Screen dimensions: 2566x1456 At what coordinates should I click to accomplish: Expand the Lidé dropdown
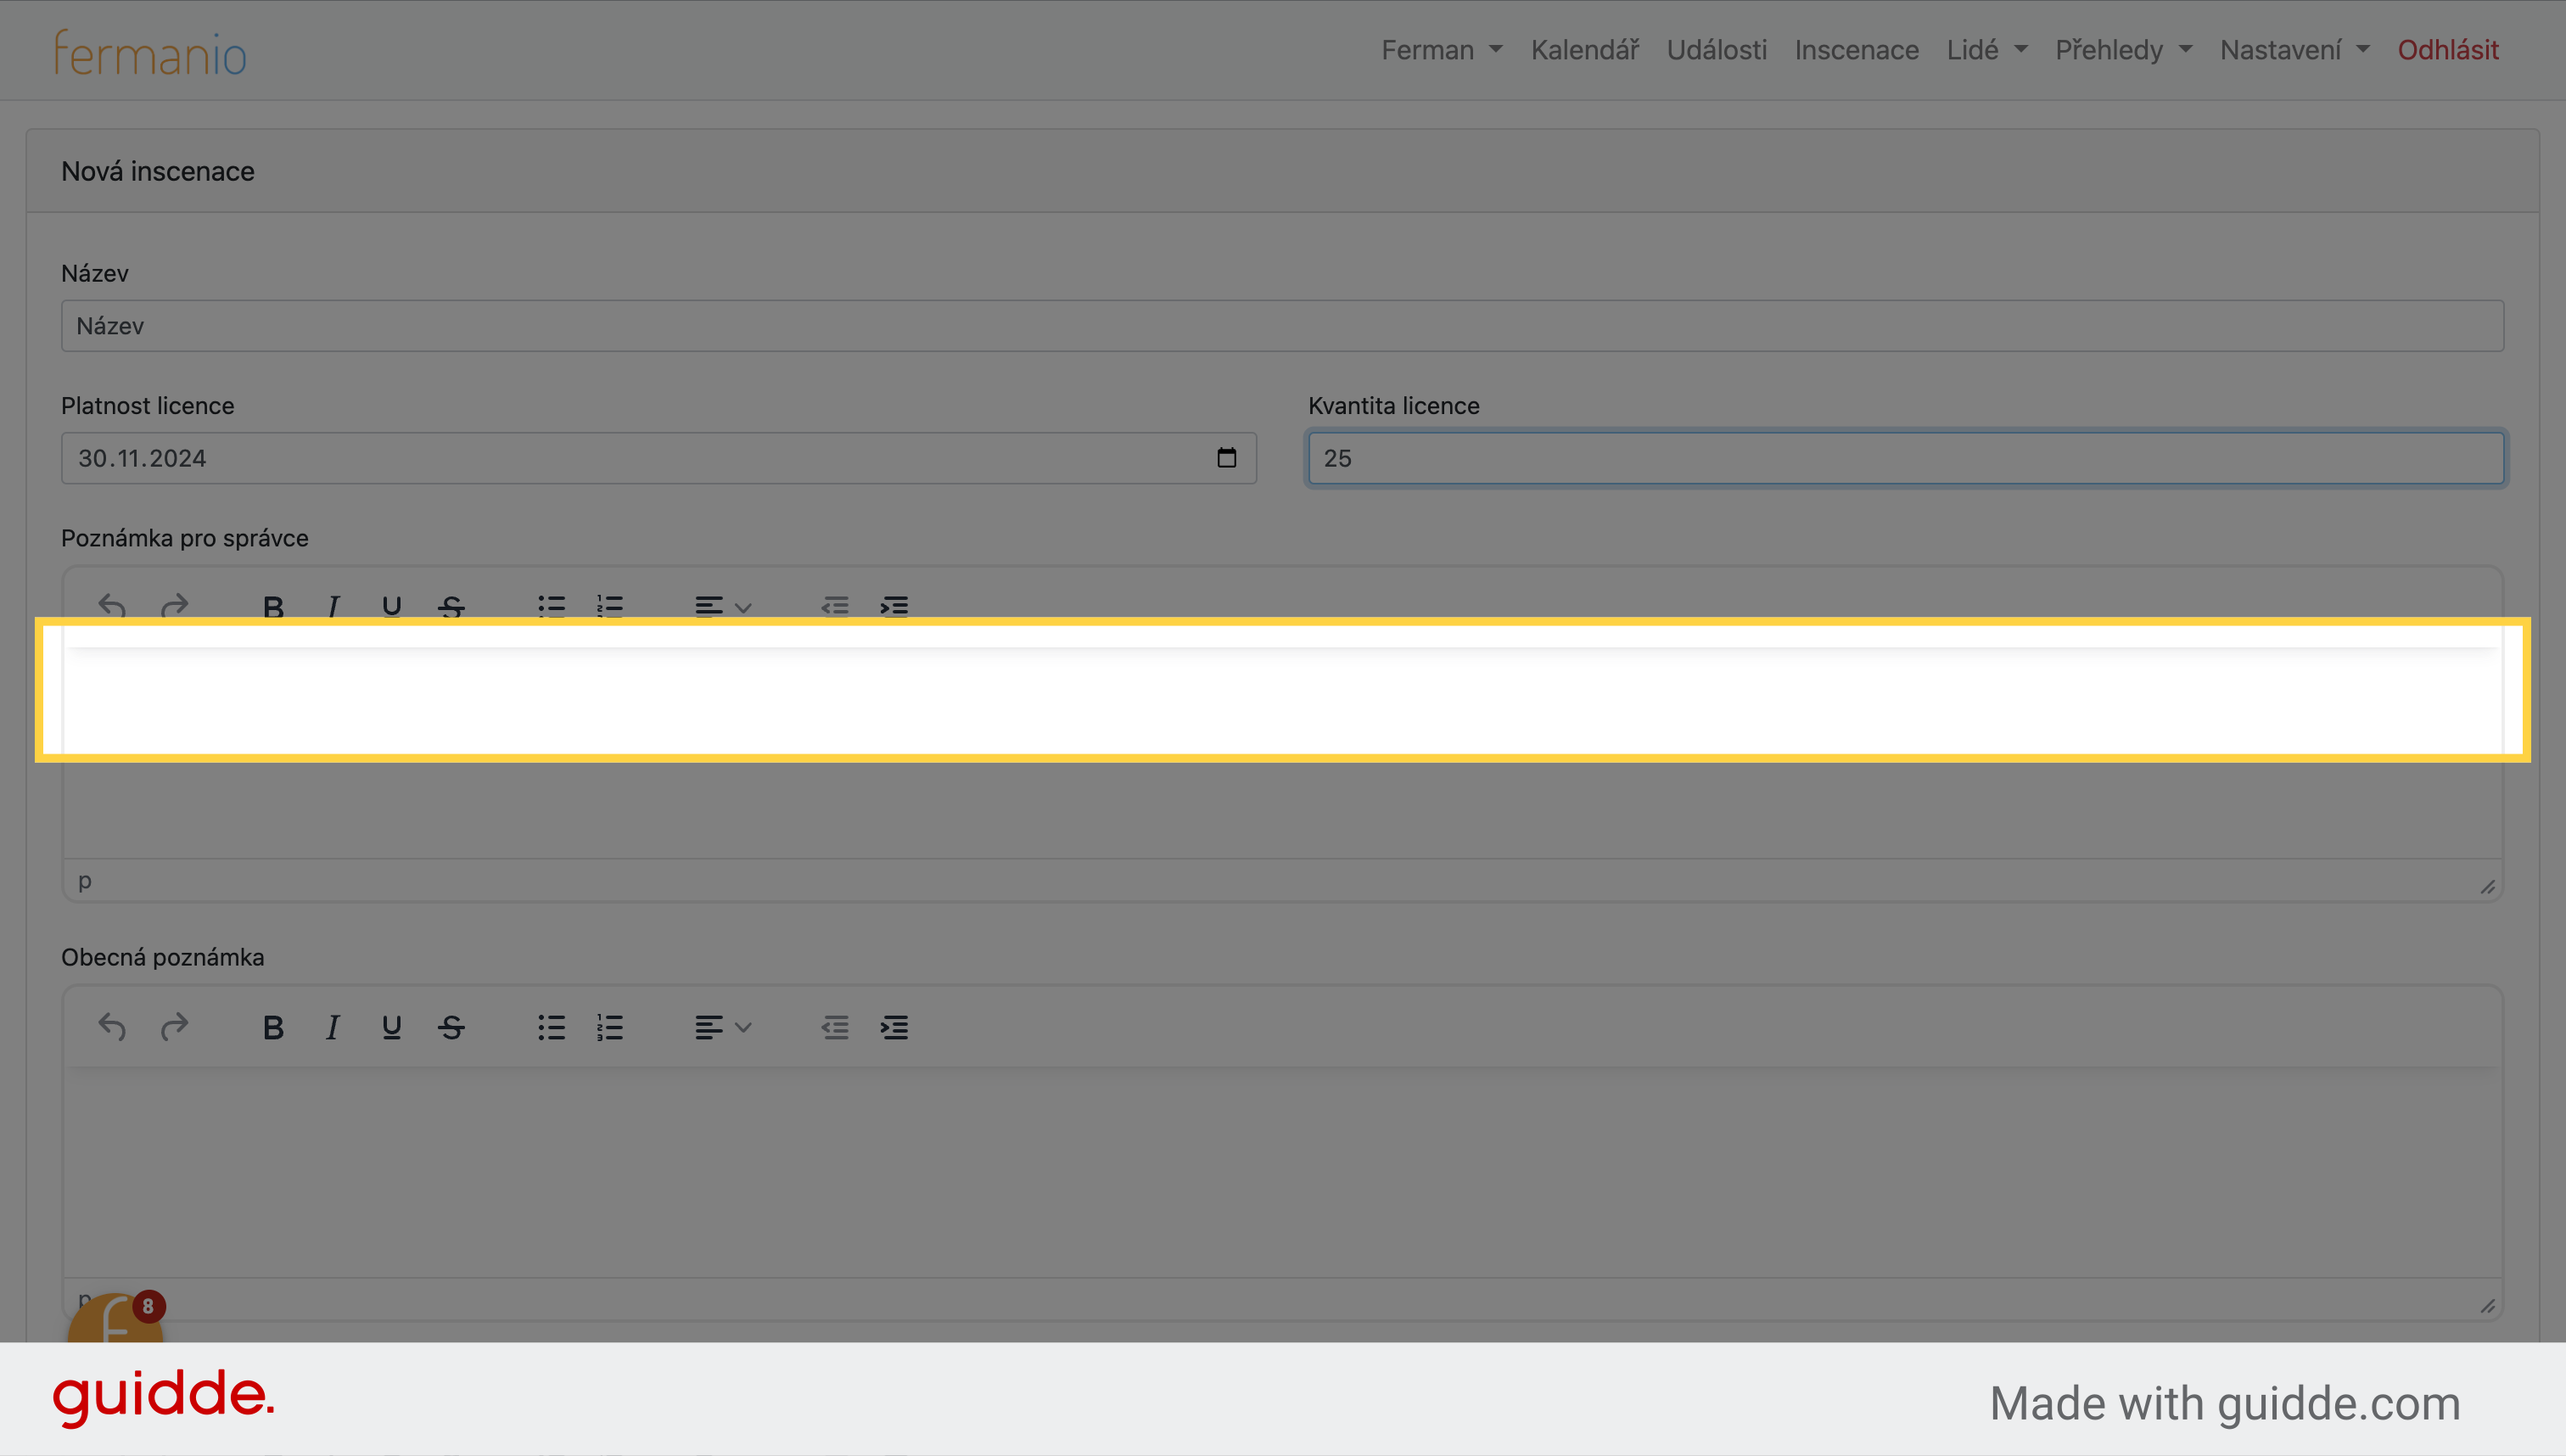click(x=1987, y=50)
